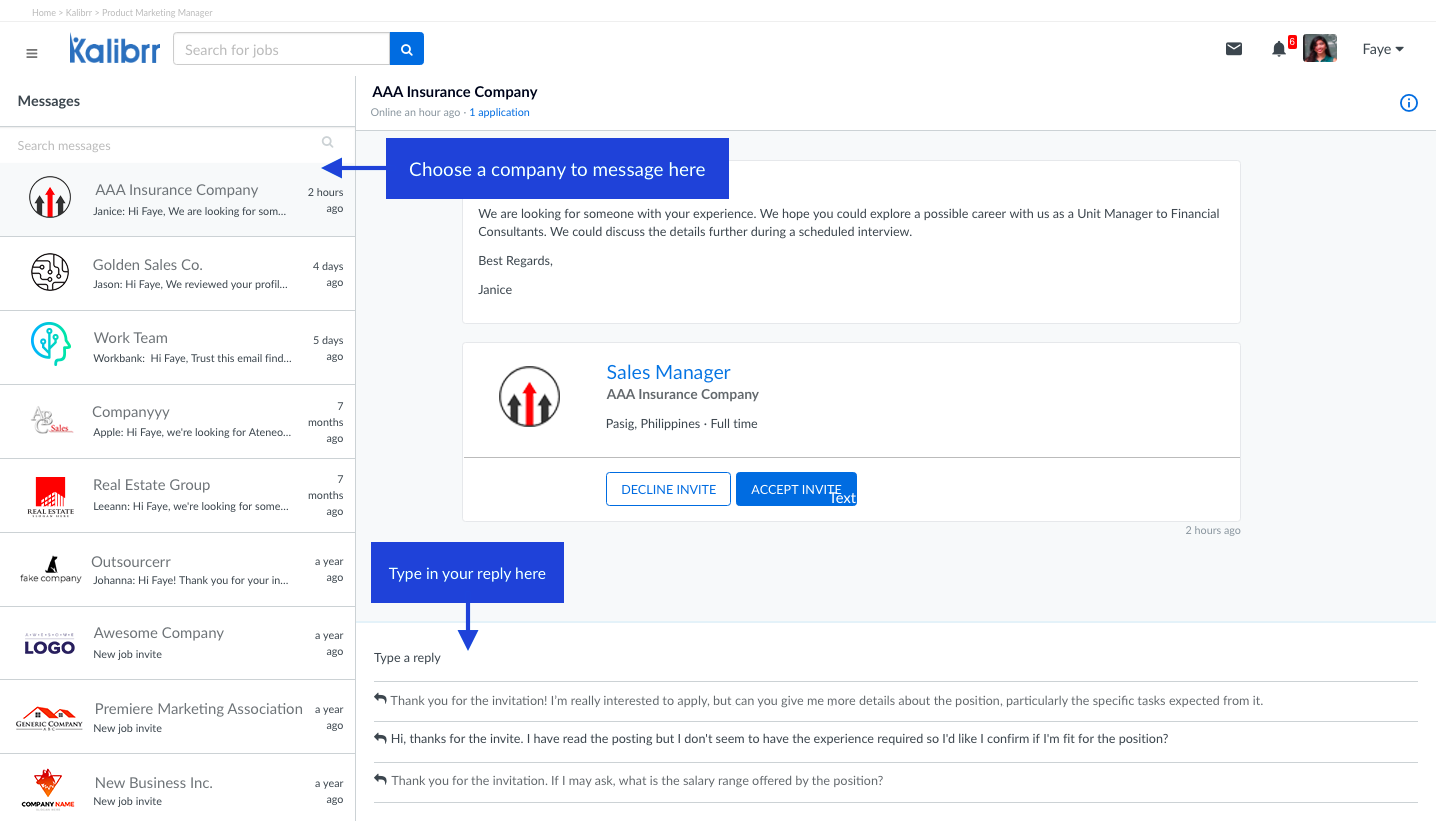Image resolution: width=1436 pixels, height=821 pixels.
Task: Open the 1 application link
Action: 499,112
